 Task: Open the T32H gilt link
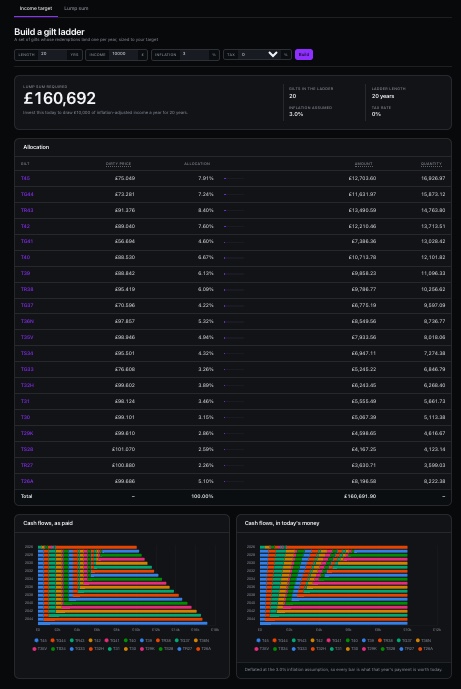(x=27, y=385)
